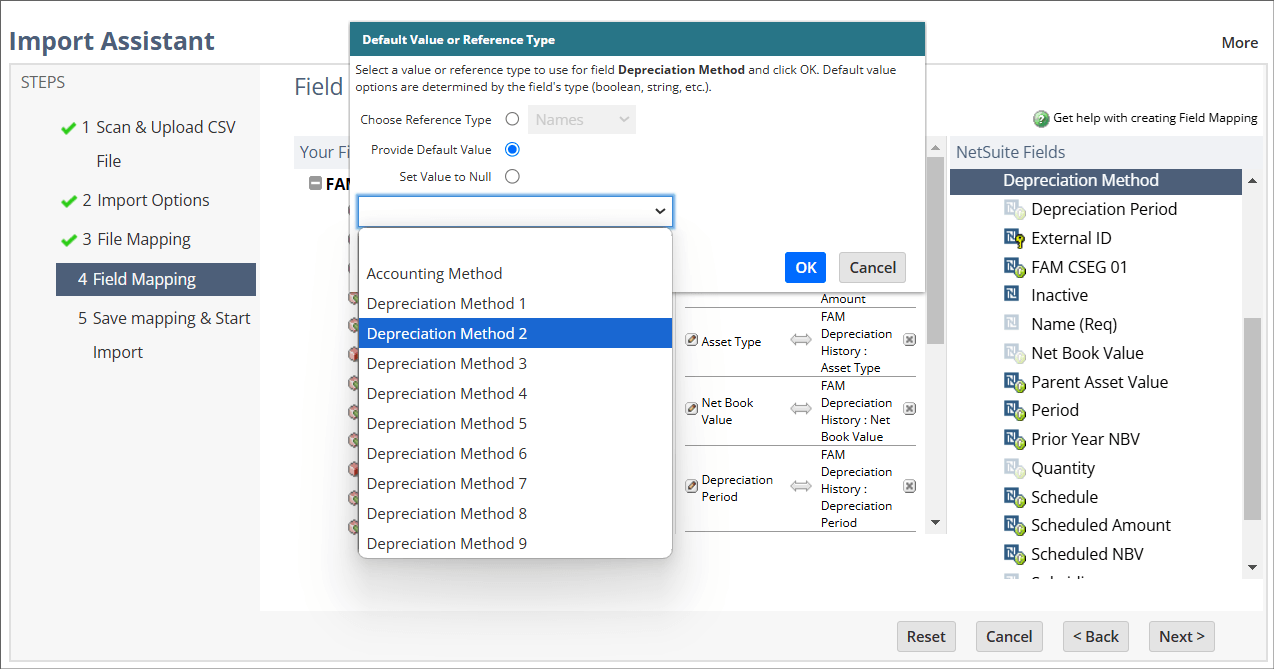This screenshot has height=669, width=1274.
Task: Go to step 2 Import Options
Action: point(145,200)
